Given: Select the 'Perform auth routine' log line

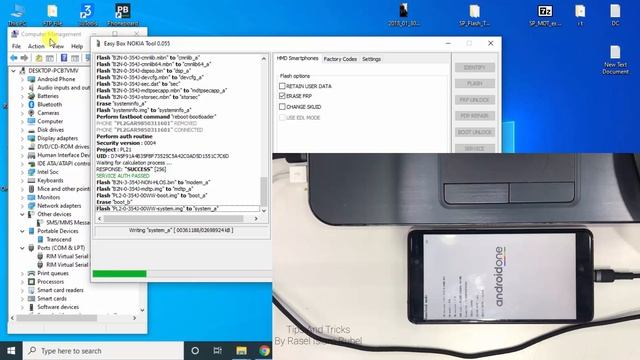Looking at the screenshot, I should pyautogui.click(x=124, y=136).
